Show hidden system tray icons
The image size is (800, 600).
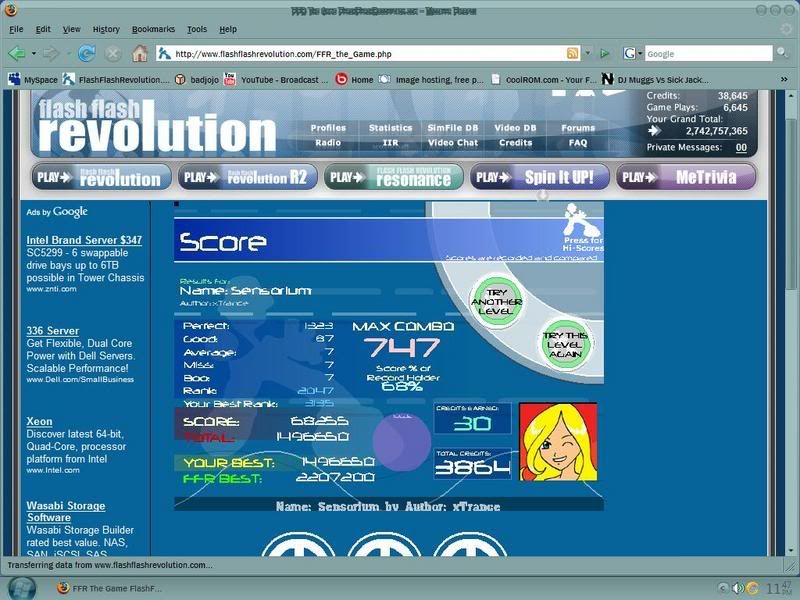click(723, 587)
